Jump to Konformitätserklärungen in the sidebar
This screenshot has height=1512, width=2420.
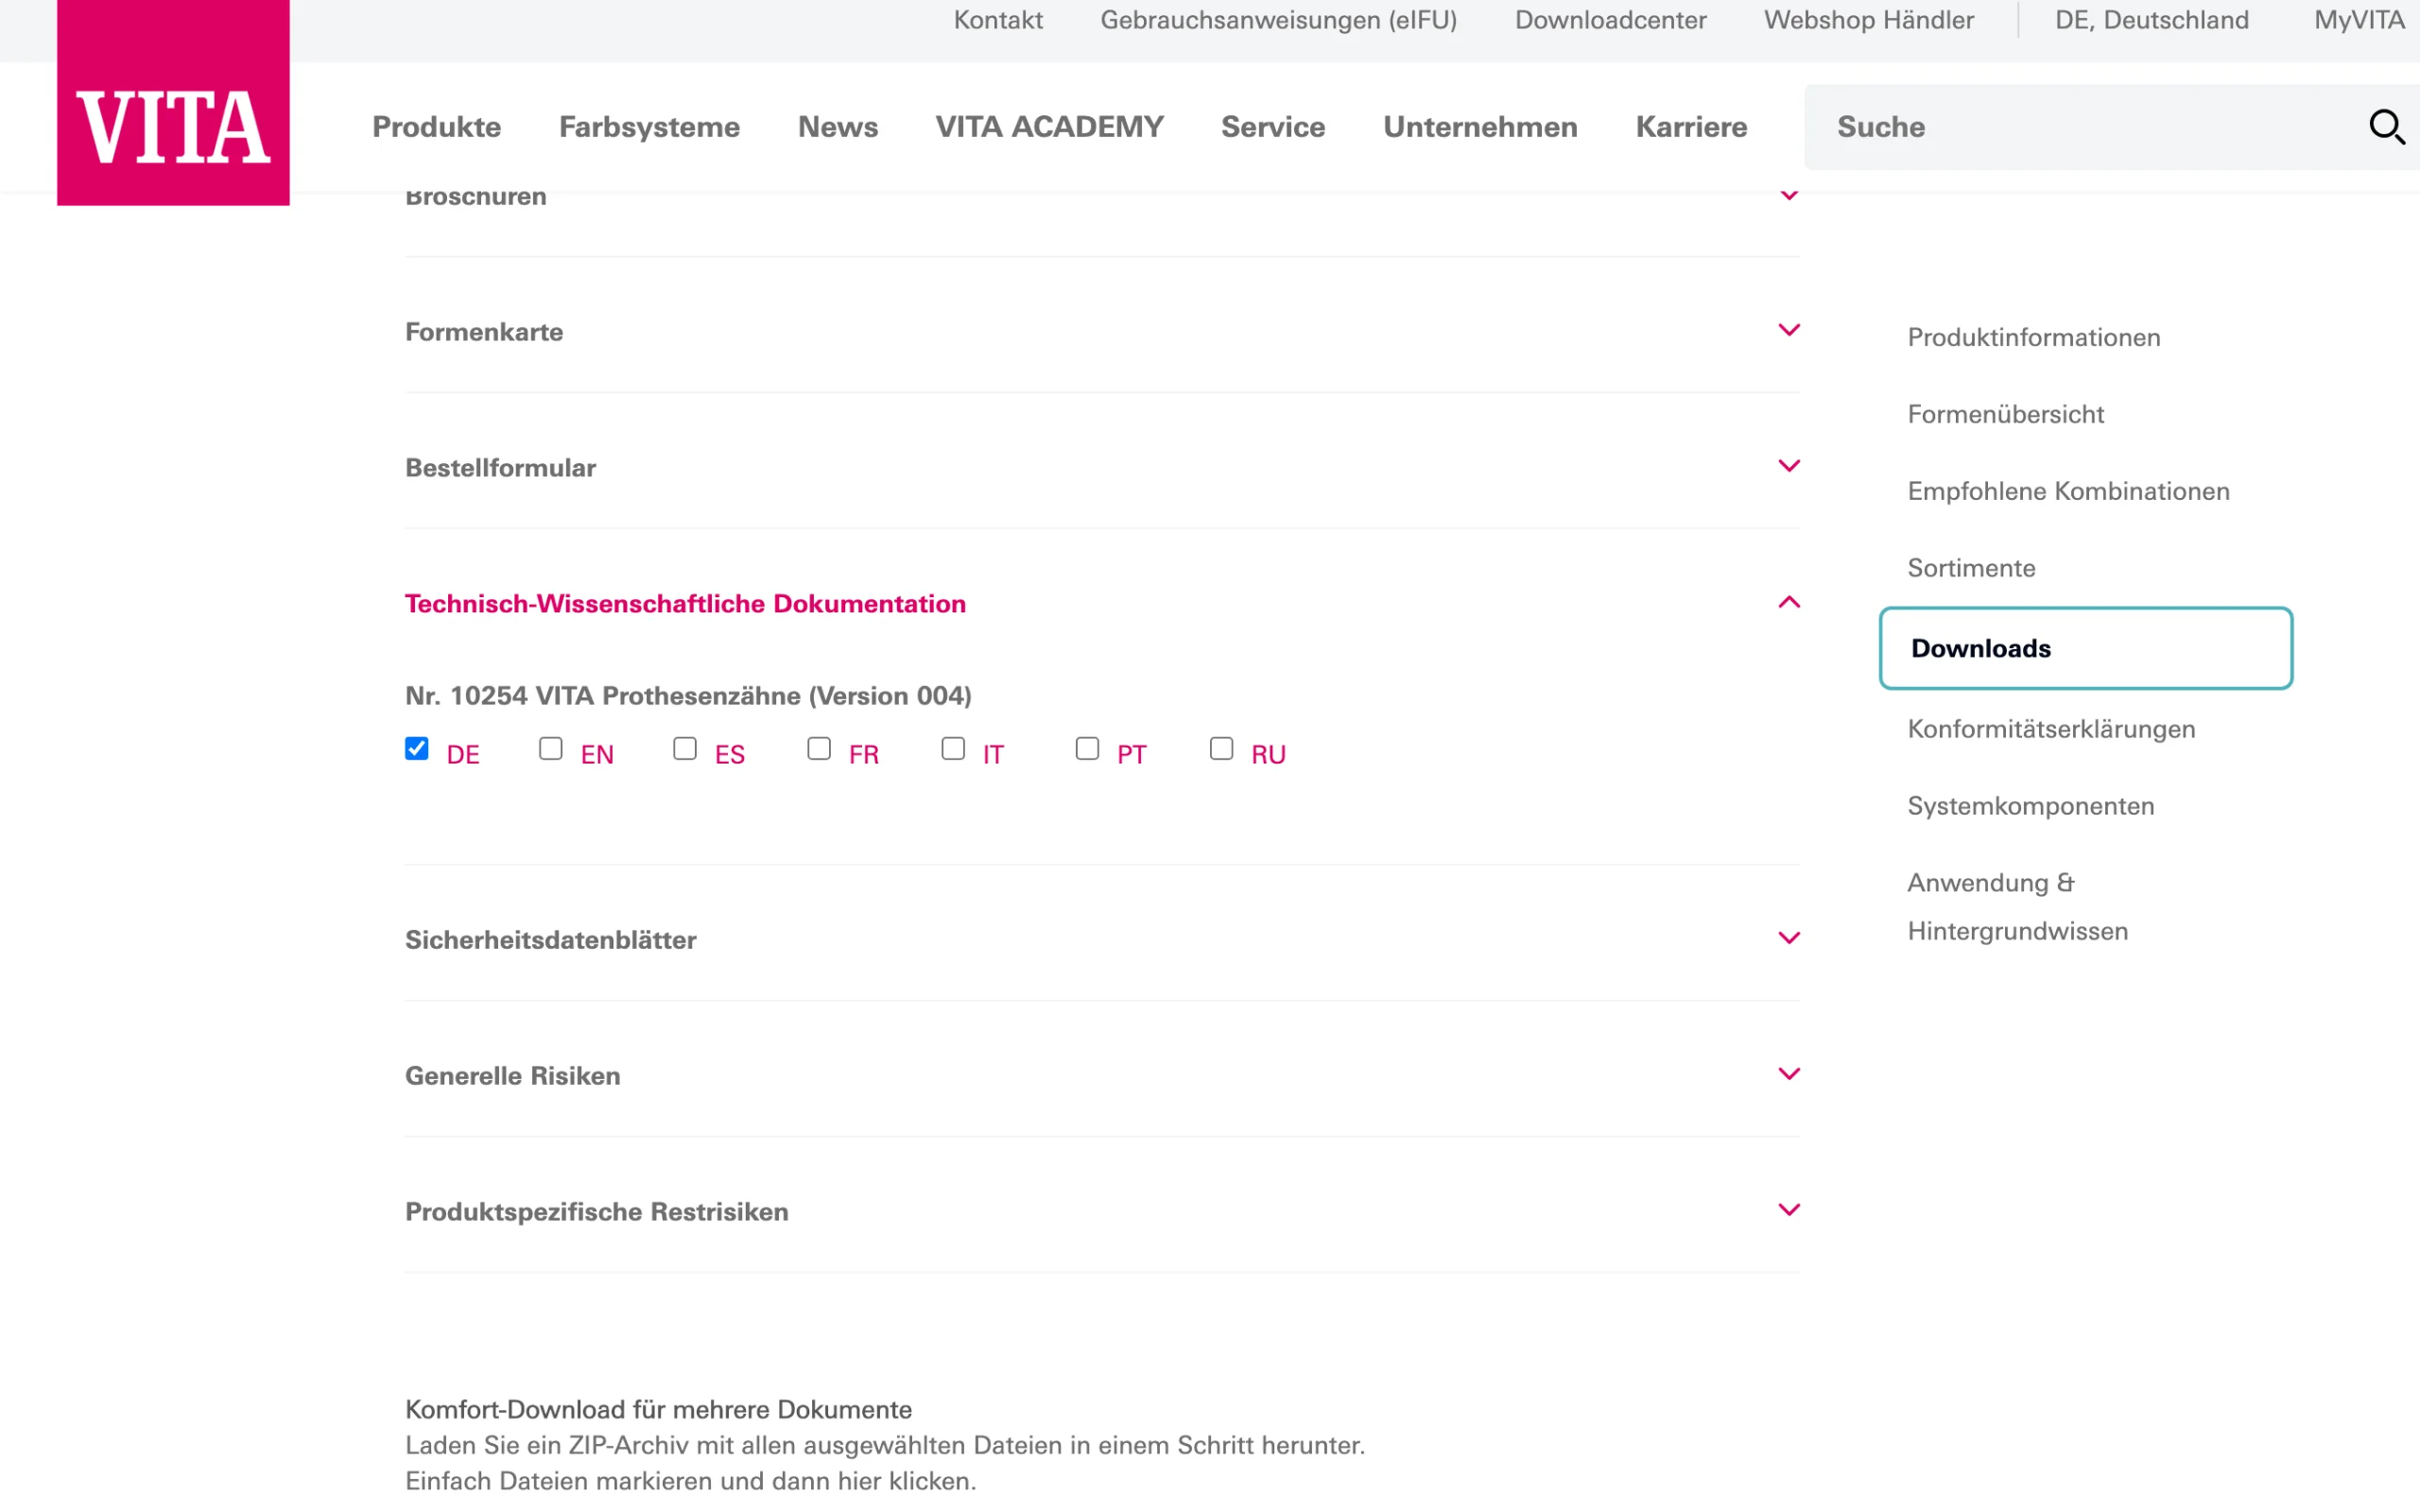point(2052,730)
